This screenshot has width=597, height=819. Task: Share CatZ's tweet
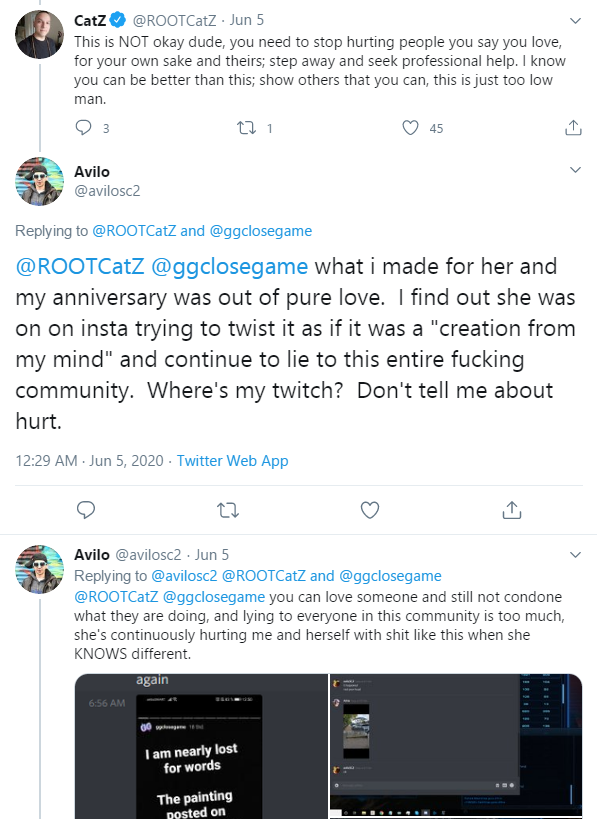573,127
